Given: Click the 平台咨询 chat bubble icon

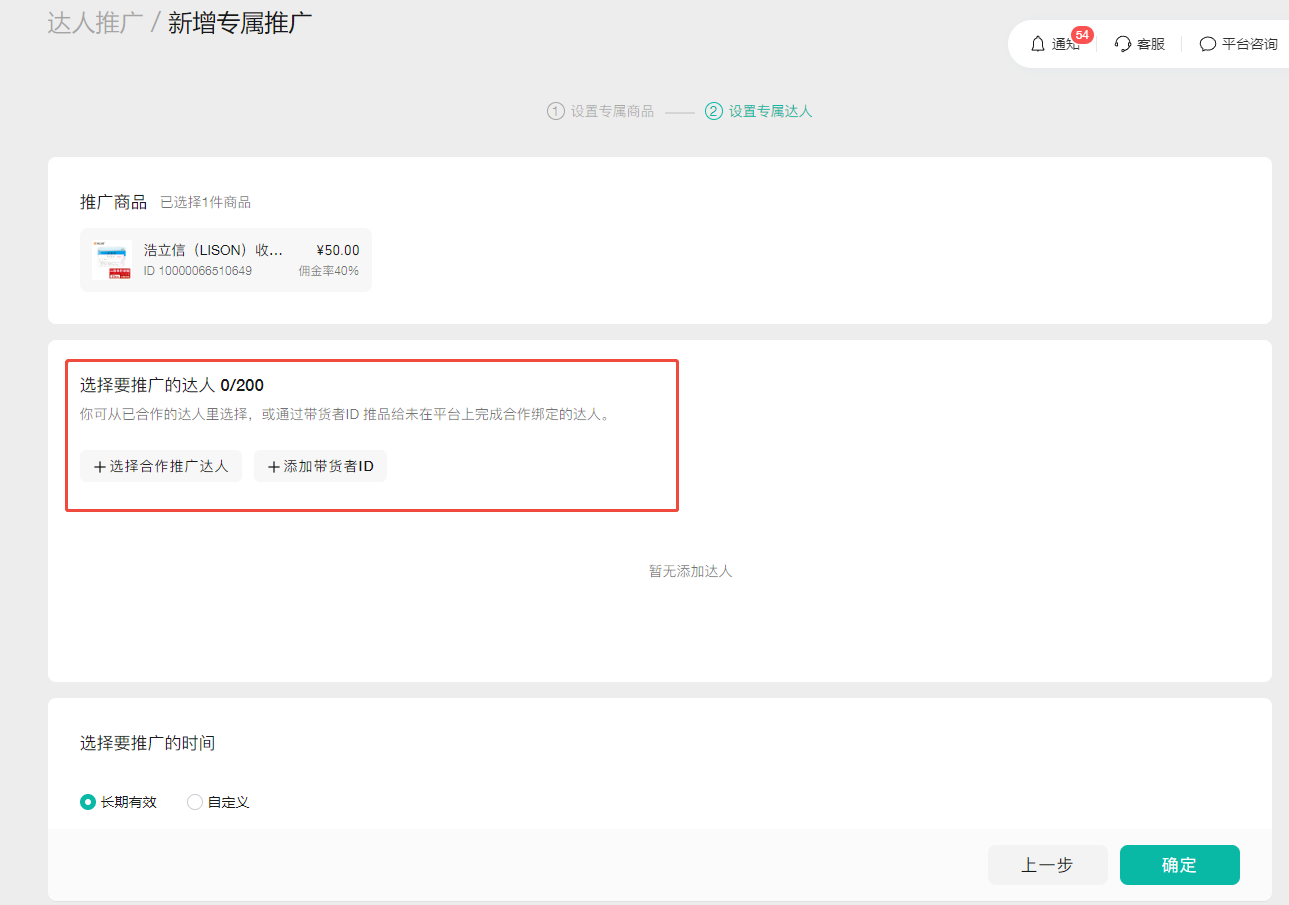Looking at the screenshot, I should click(x=1208, y=44).
